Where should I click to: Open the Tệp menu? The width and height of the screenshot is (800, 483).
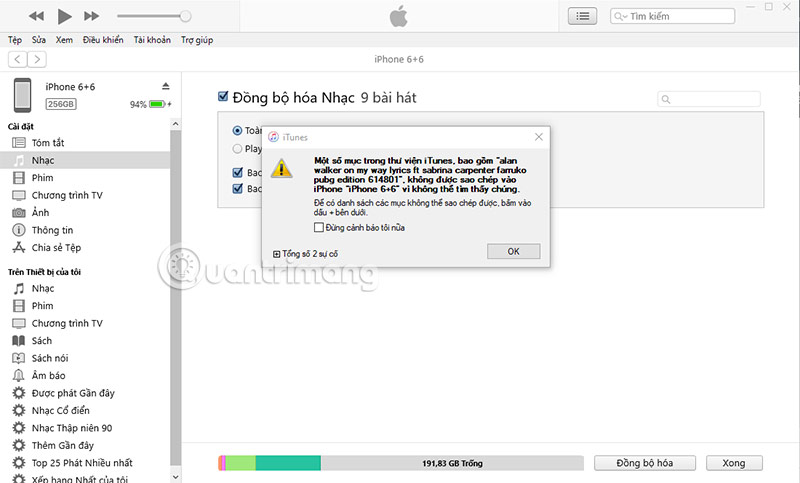point(15,40)
